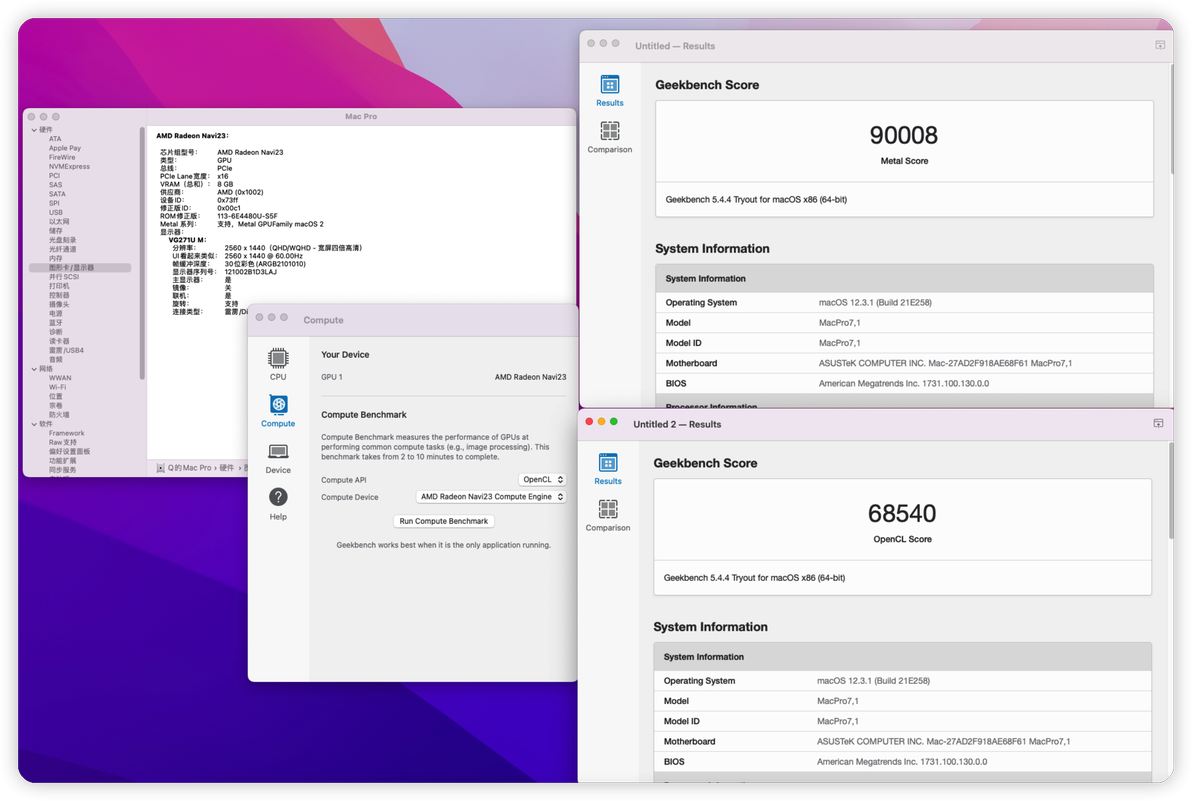Select 以太网 in the sidebar
This screenshot has width=1192, height=801.
(x=59, y=222)
